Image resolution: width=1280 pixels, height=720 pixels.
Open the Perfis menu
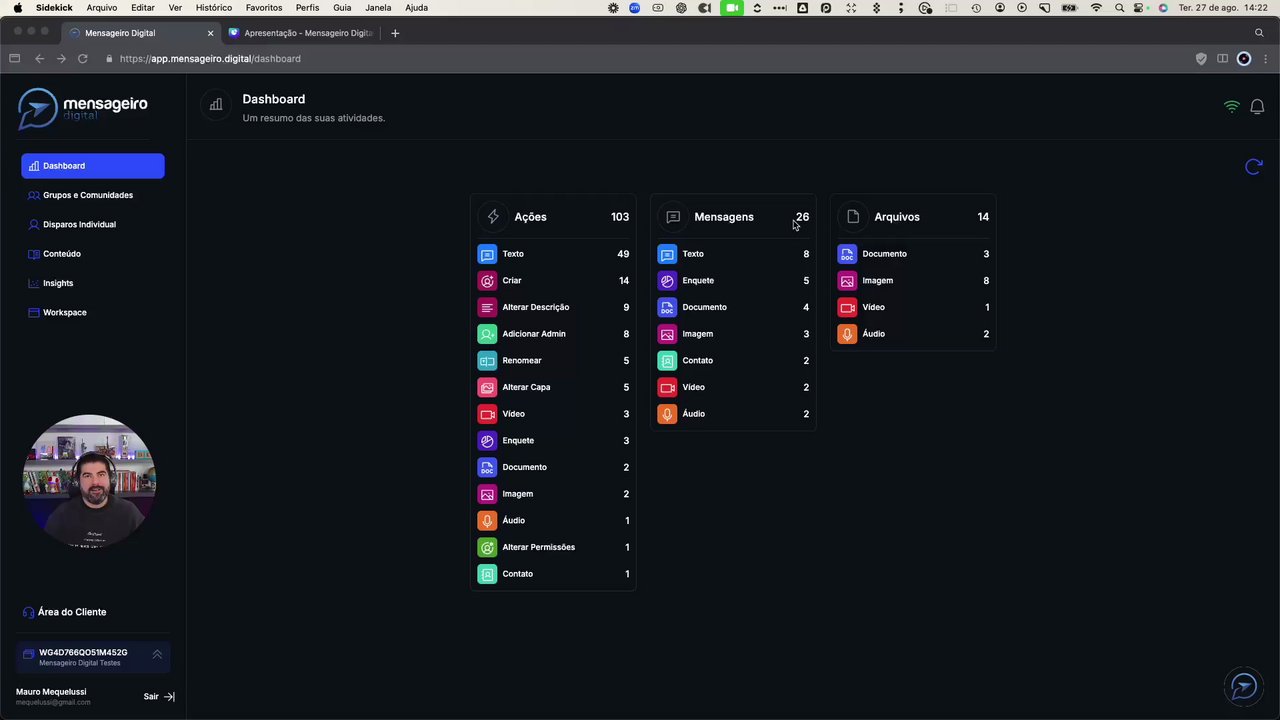point(307,7)
